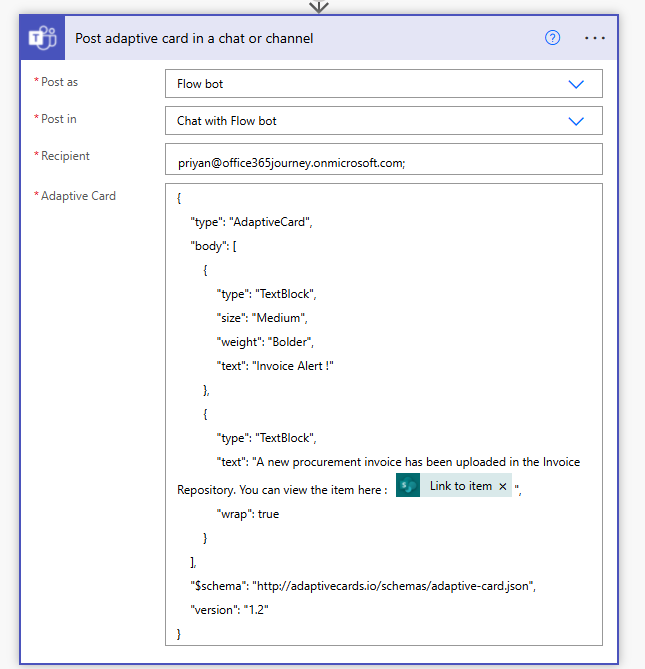The width and height of the screenshot is (645, 669).
Task: Click the "Invoice Alert !" text line
Action: click(275, 366)
